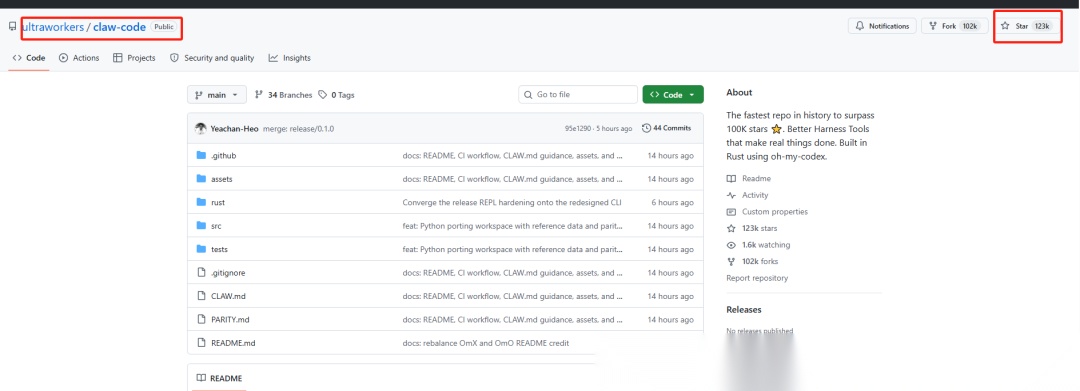Click the Fork button
The height and width of the screenshot is (391, 1080).
(955, 26)
